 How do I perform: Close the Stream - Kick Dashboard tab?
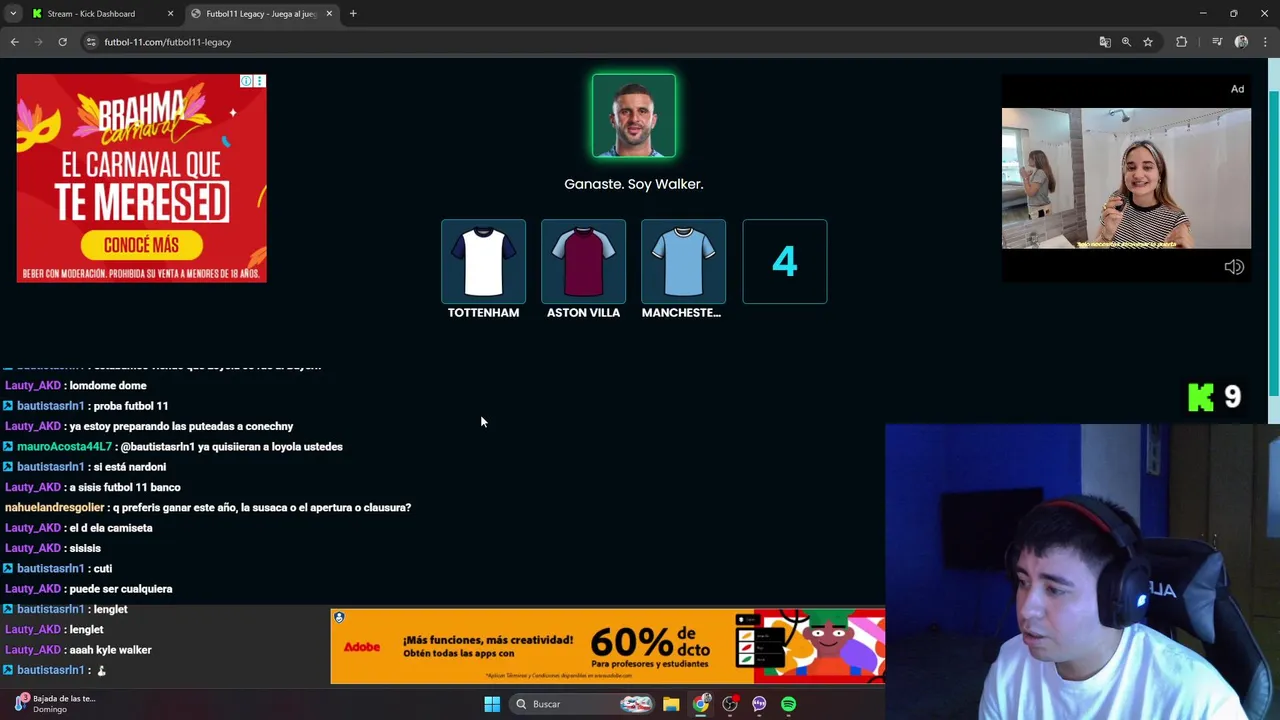click(x=170, y=14)
